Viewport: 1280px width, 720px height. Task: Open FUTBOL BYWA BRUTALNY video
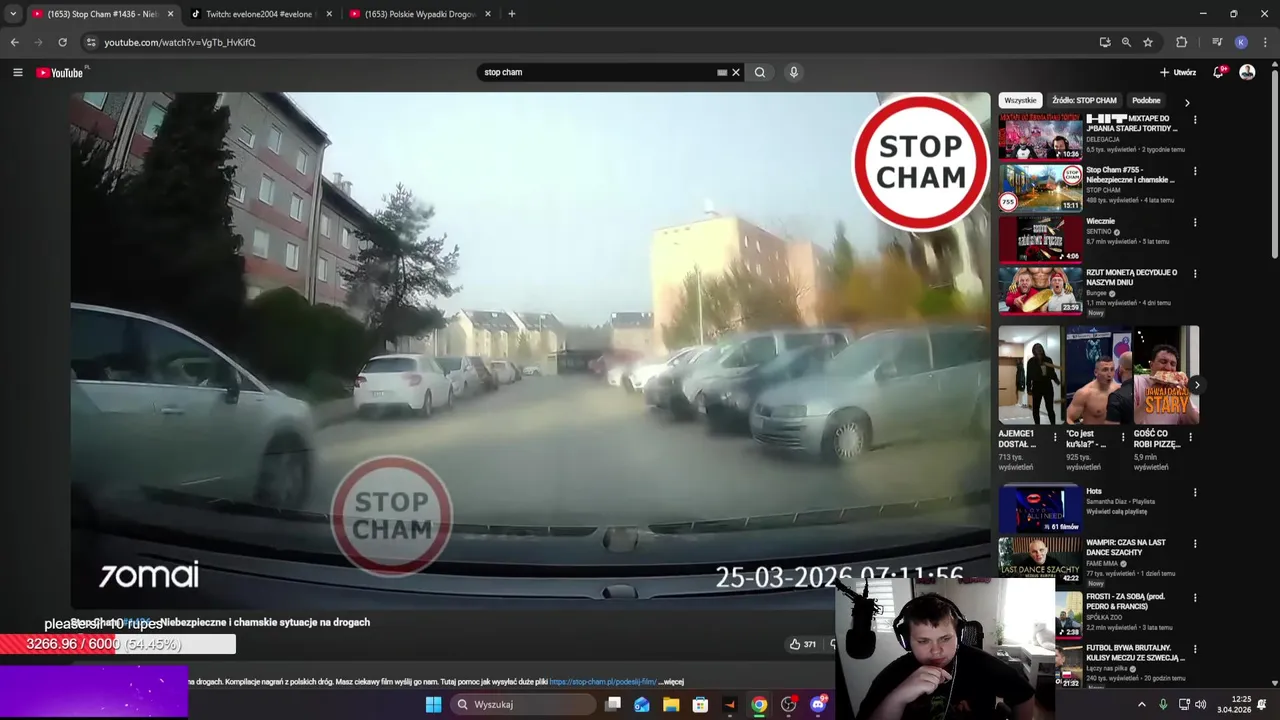[1135, 653]
